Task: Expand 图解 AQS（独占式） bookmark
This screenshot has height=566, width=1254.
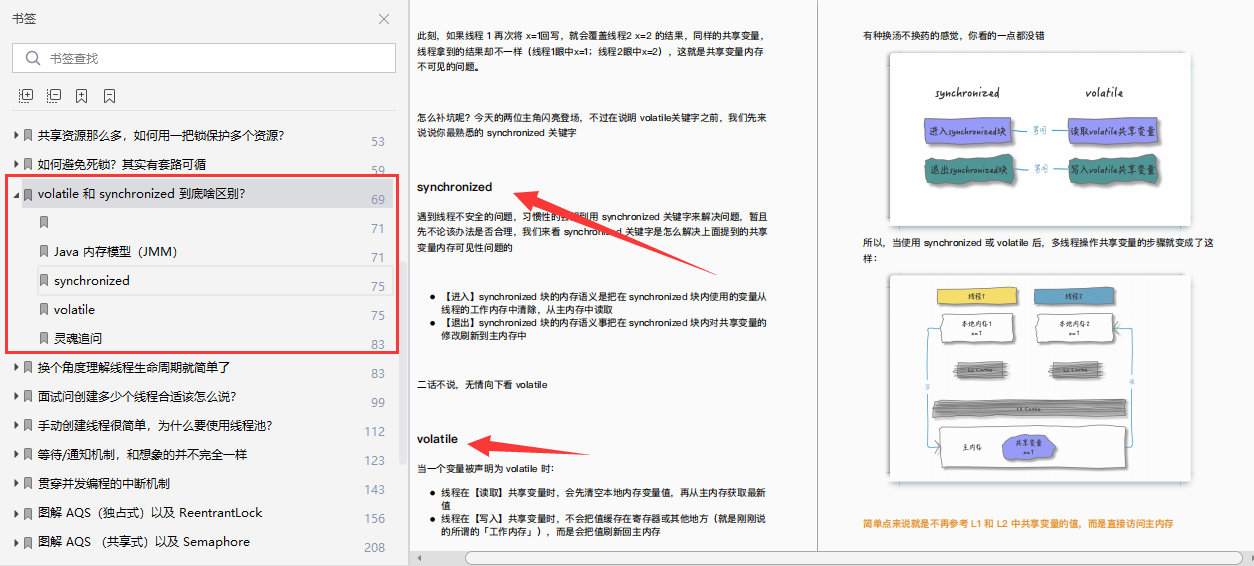Action: click(16, 513)
